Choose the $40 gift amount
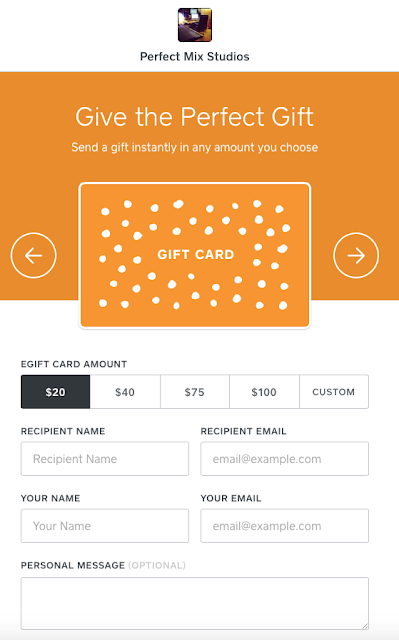The width and height of the screenshot is (399, 640). click(x=125, y=392)
